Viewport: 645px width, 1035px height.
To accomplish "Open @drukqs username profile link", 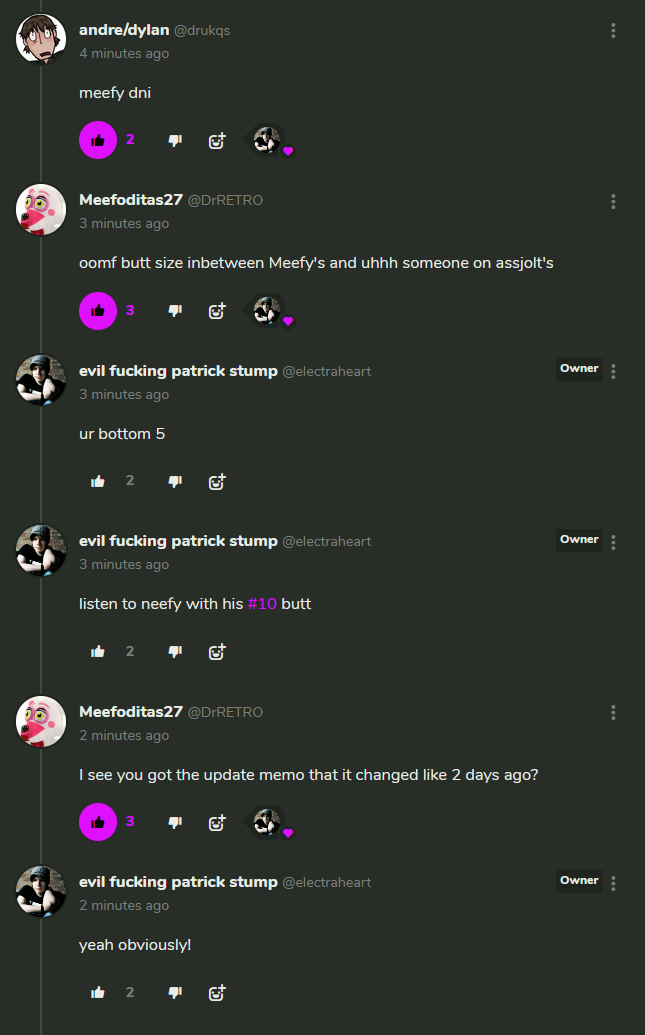I will pyautogui.click(x=202, y=30).
